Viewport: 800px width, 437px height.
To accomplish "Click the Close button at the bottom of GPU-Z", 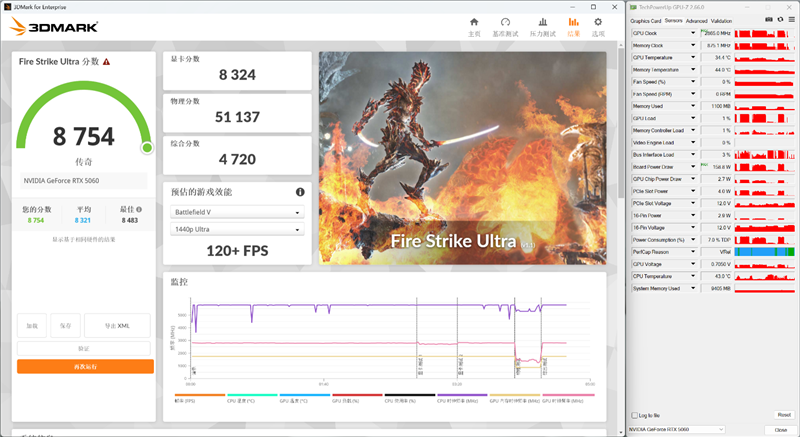I will [x=781, y=430].
